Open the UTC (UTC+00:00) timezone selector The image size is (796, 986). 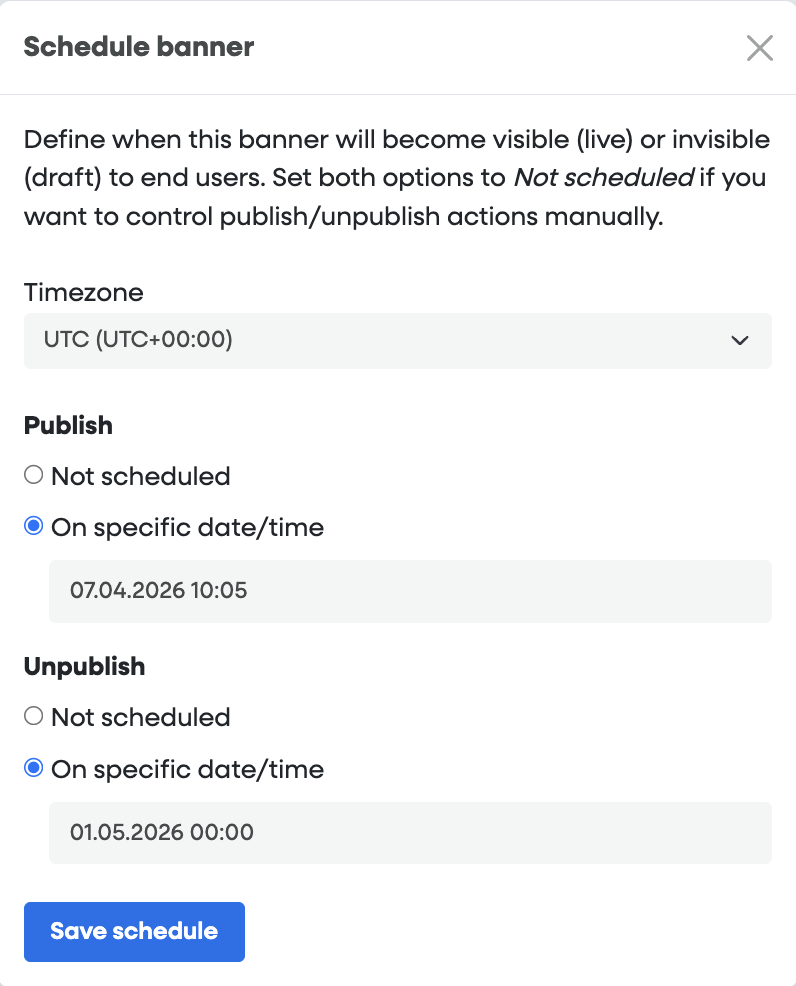397,341
